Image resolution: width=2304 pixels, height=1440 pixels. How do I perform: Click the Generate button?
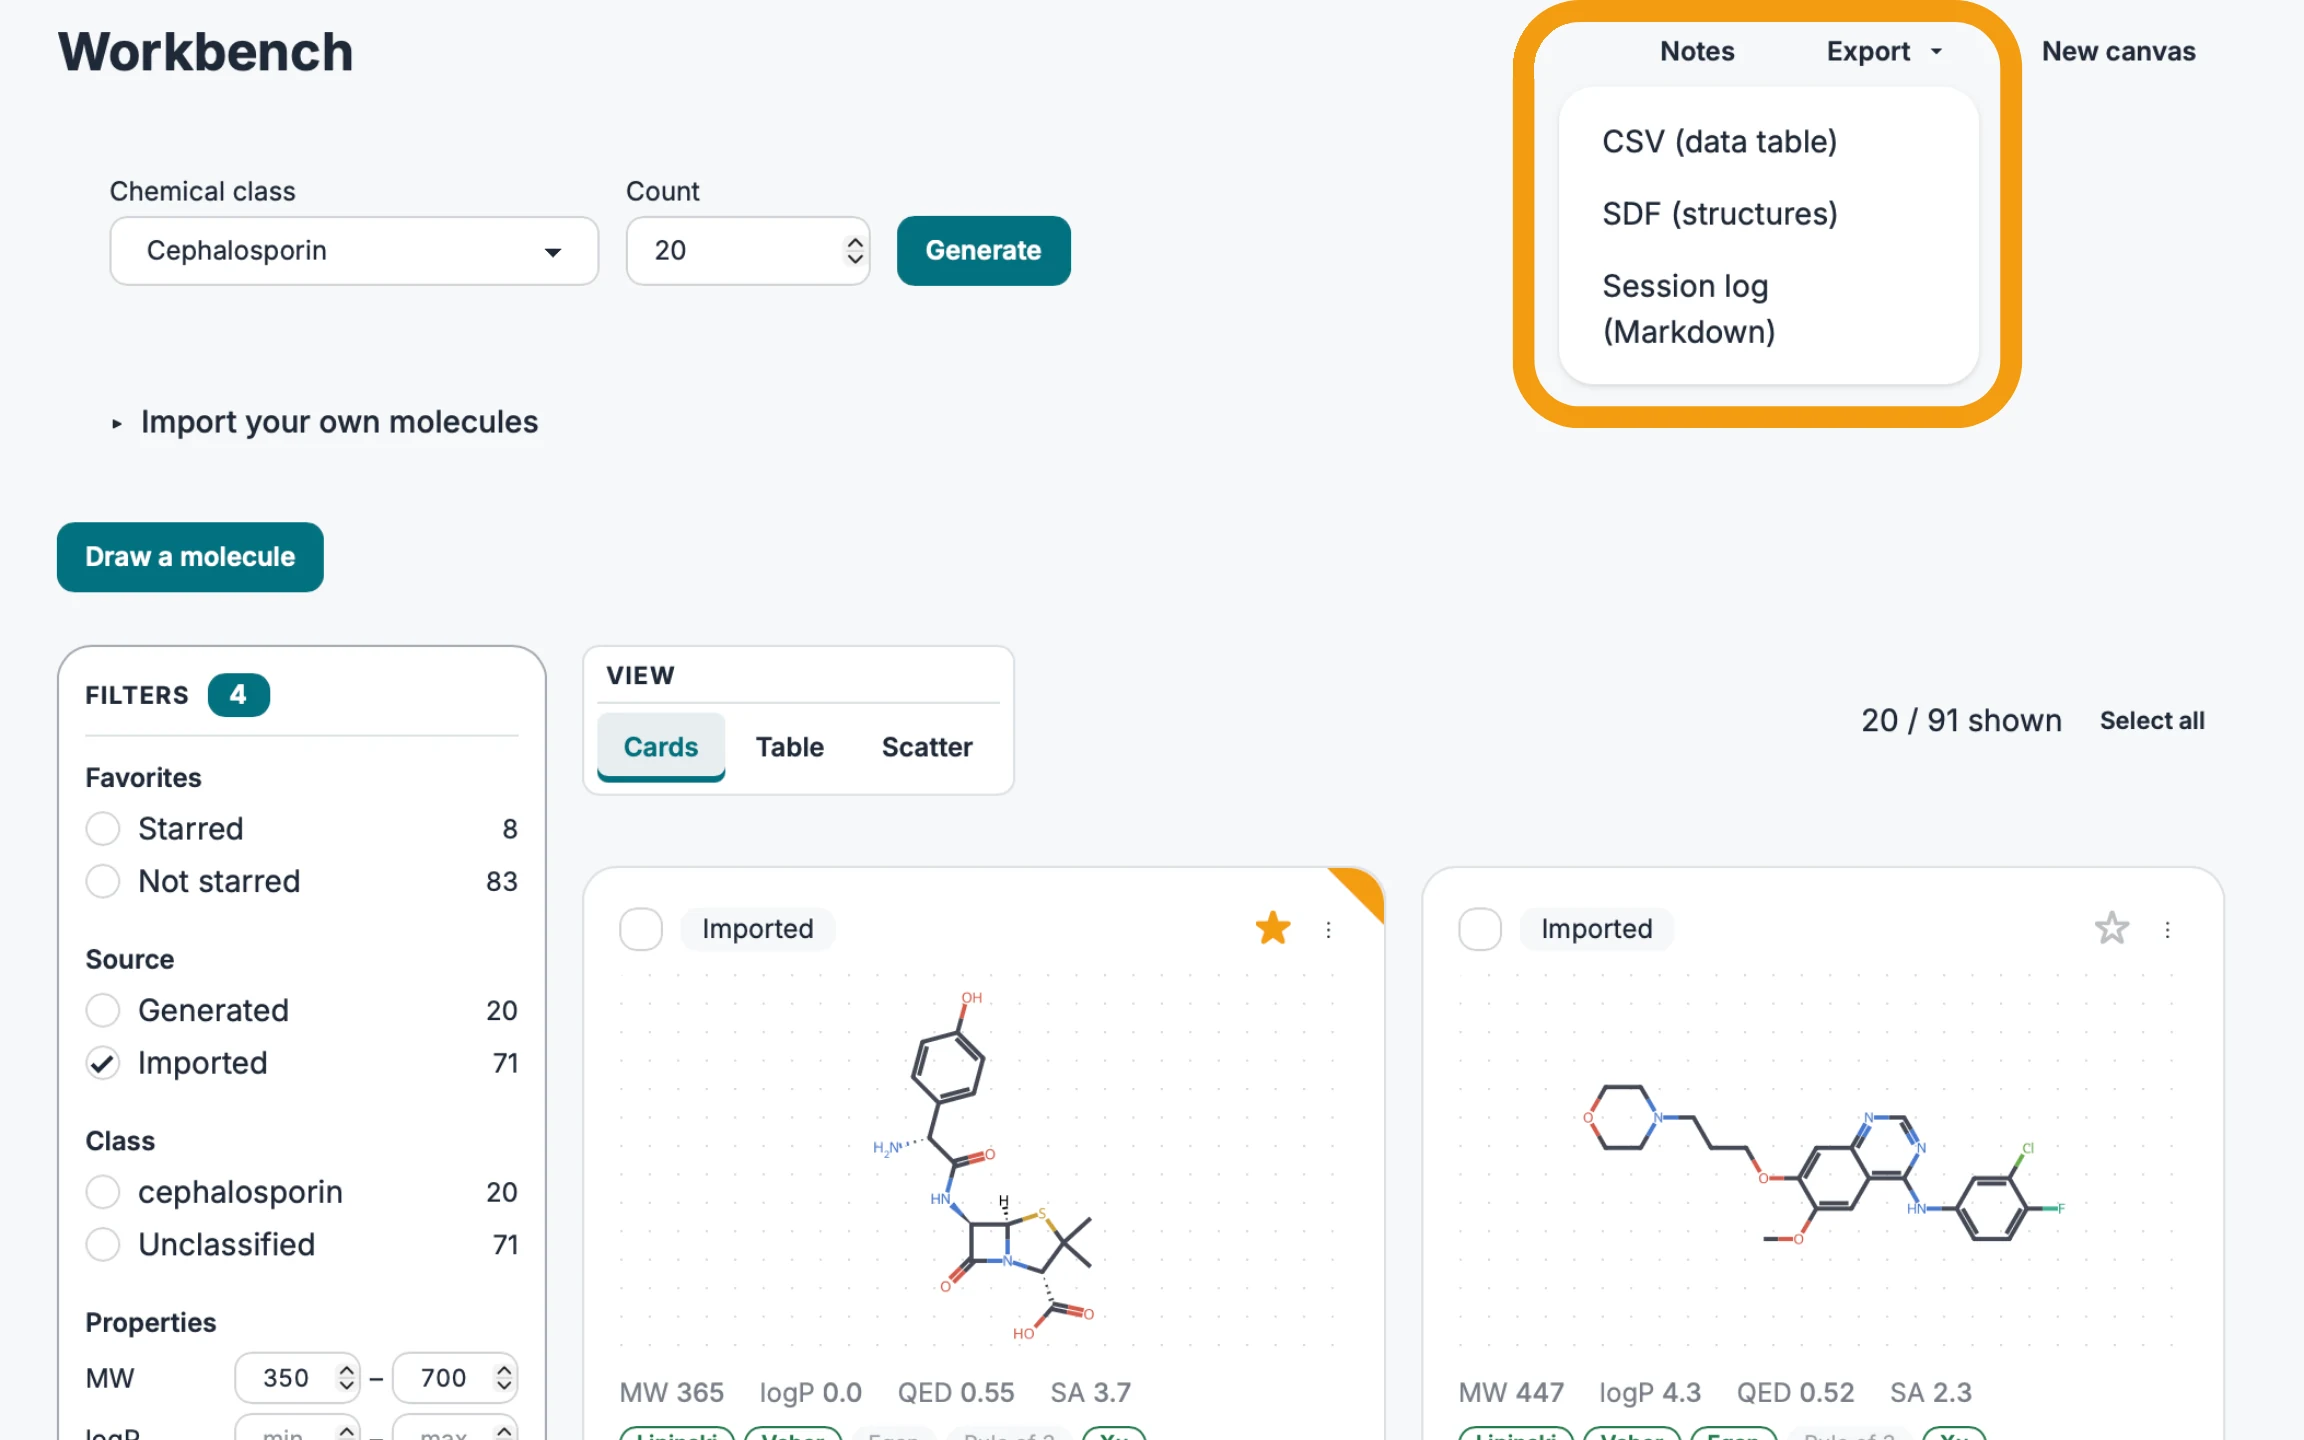point(983,250)
